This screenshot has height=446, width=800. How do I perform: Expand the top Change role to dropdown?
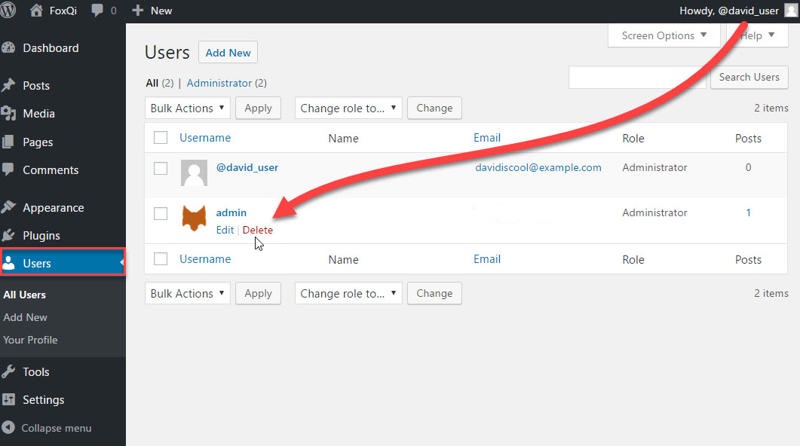click(348, 108)
